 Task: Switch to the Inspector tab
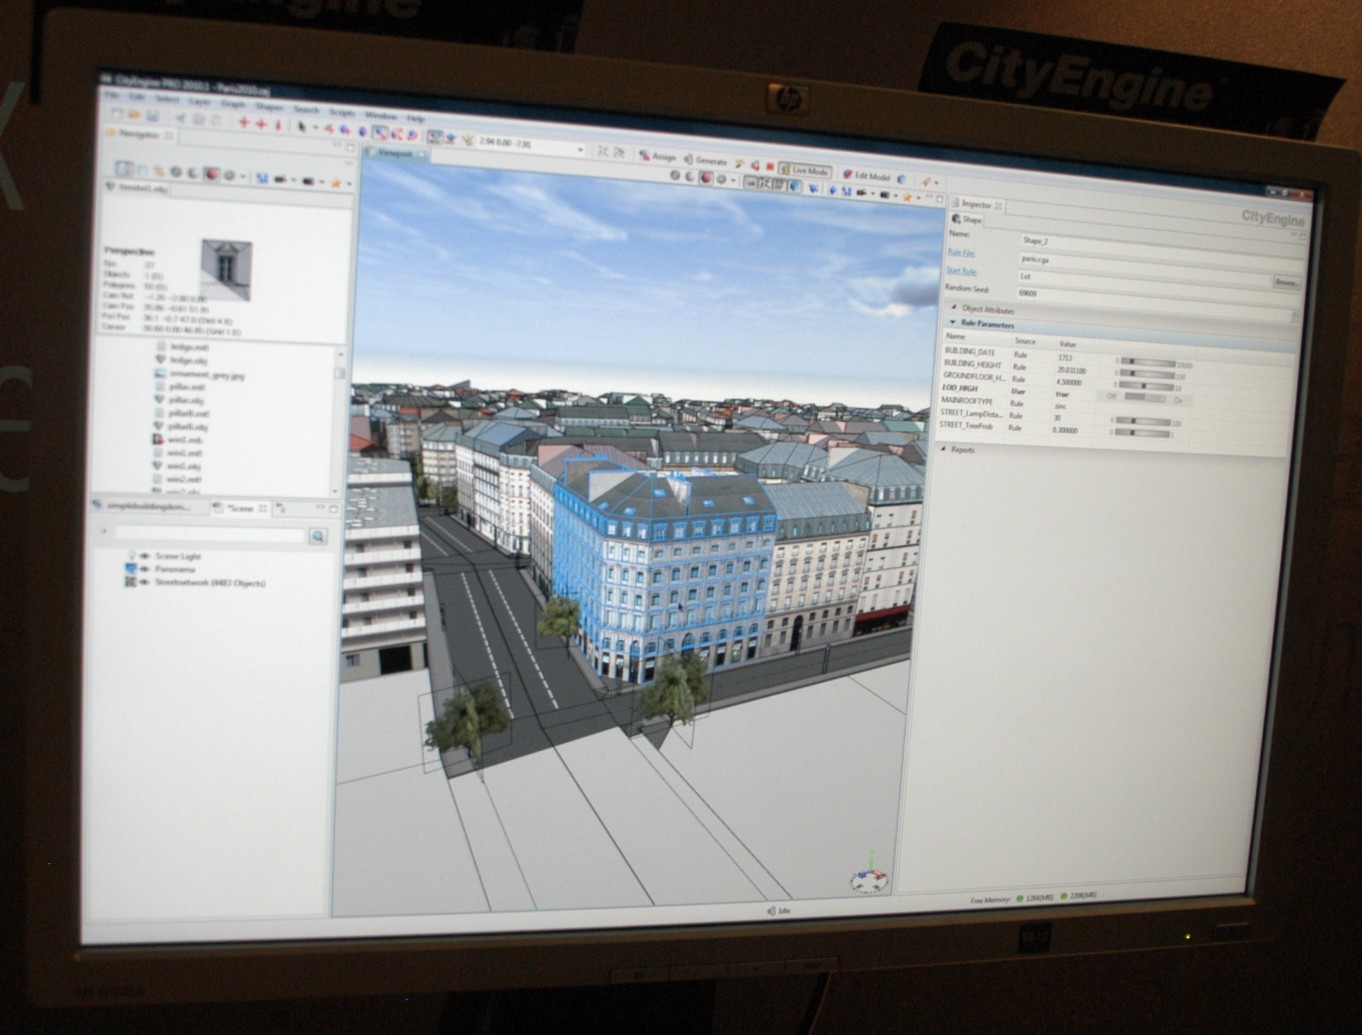coord(975,204)
